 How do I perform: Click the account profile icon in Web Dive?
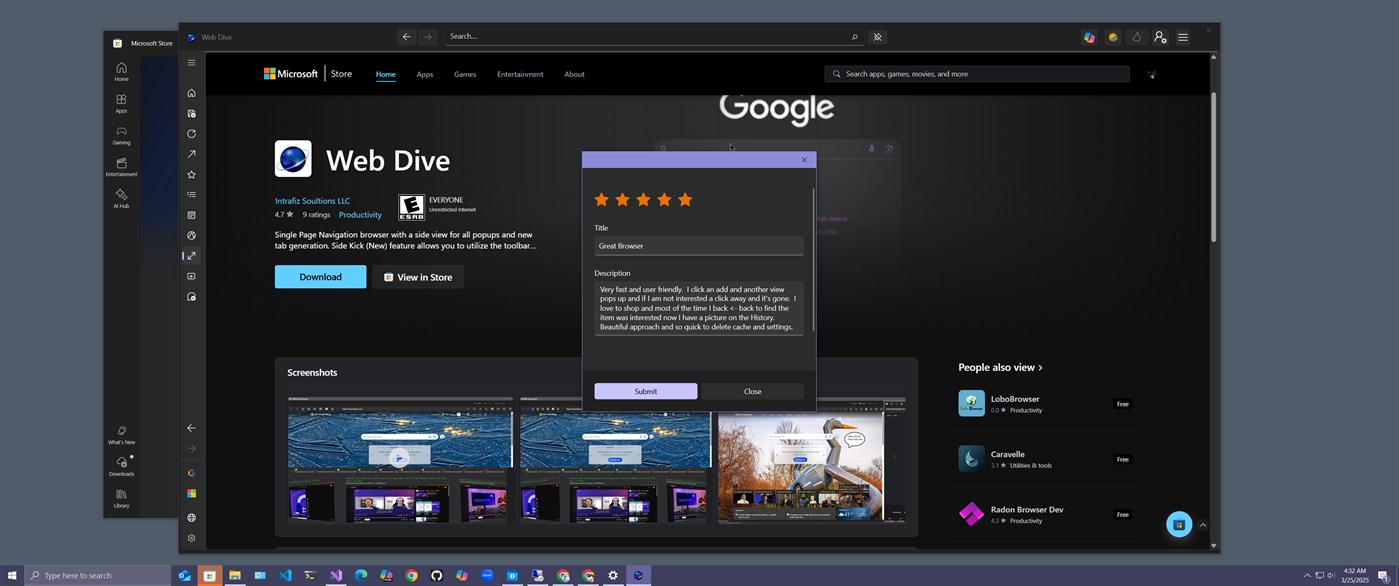point(1160,37)
